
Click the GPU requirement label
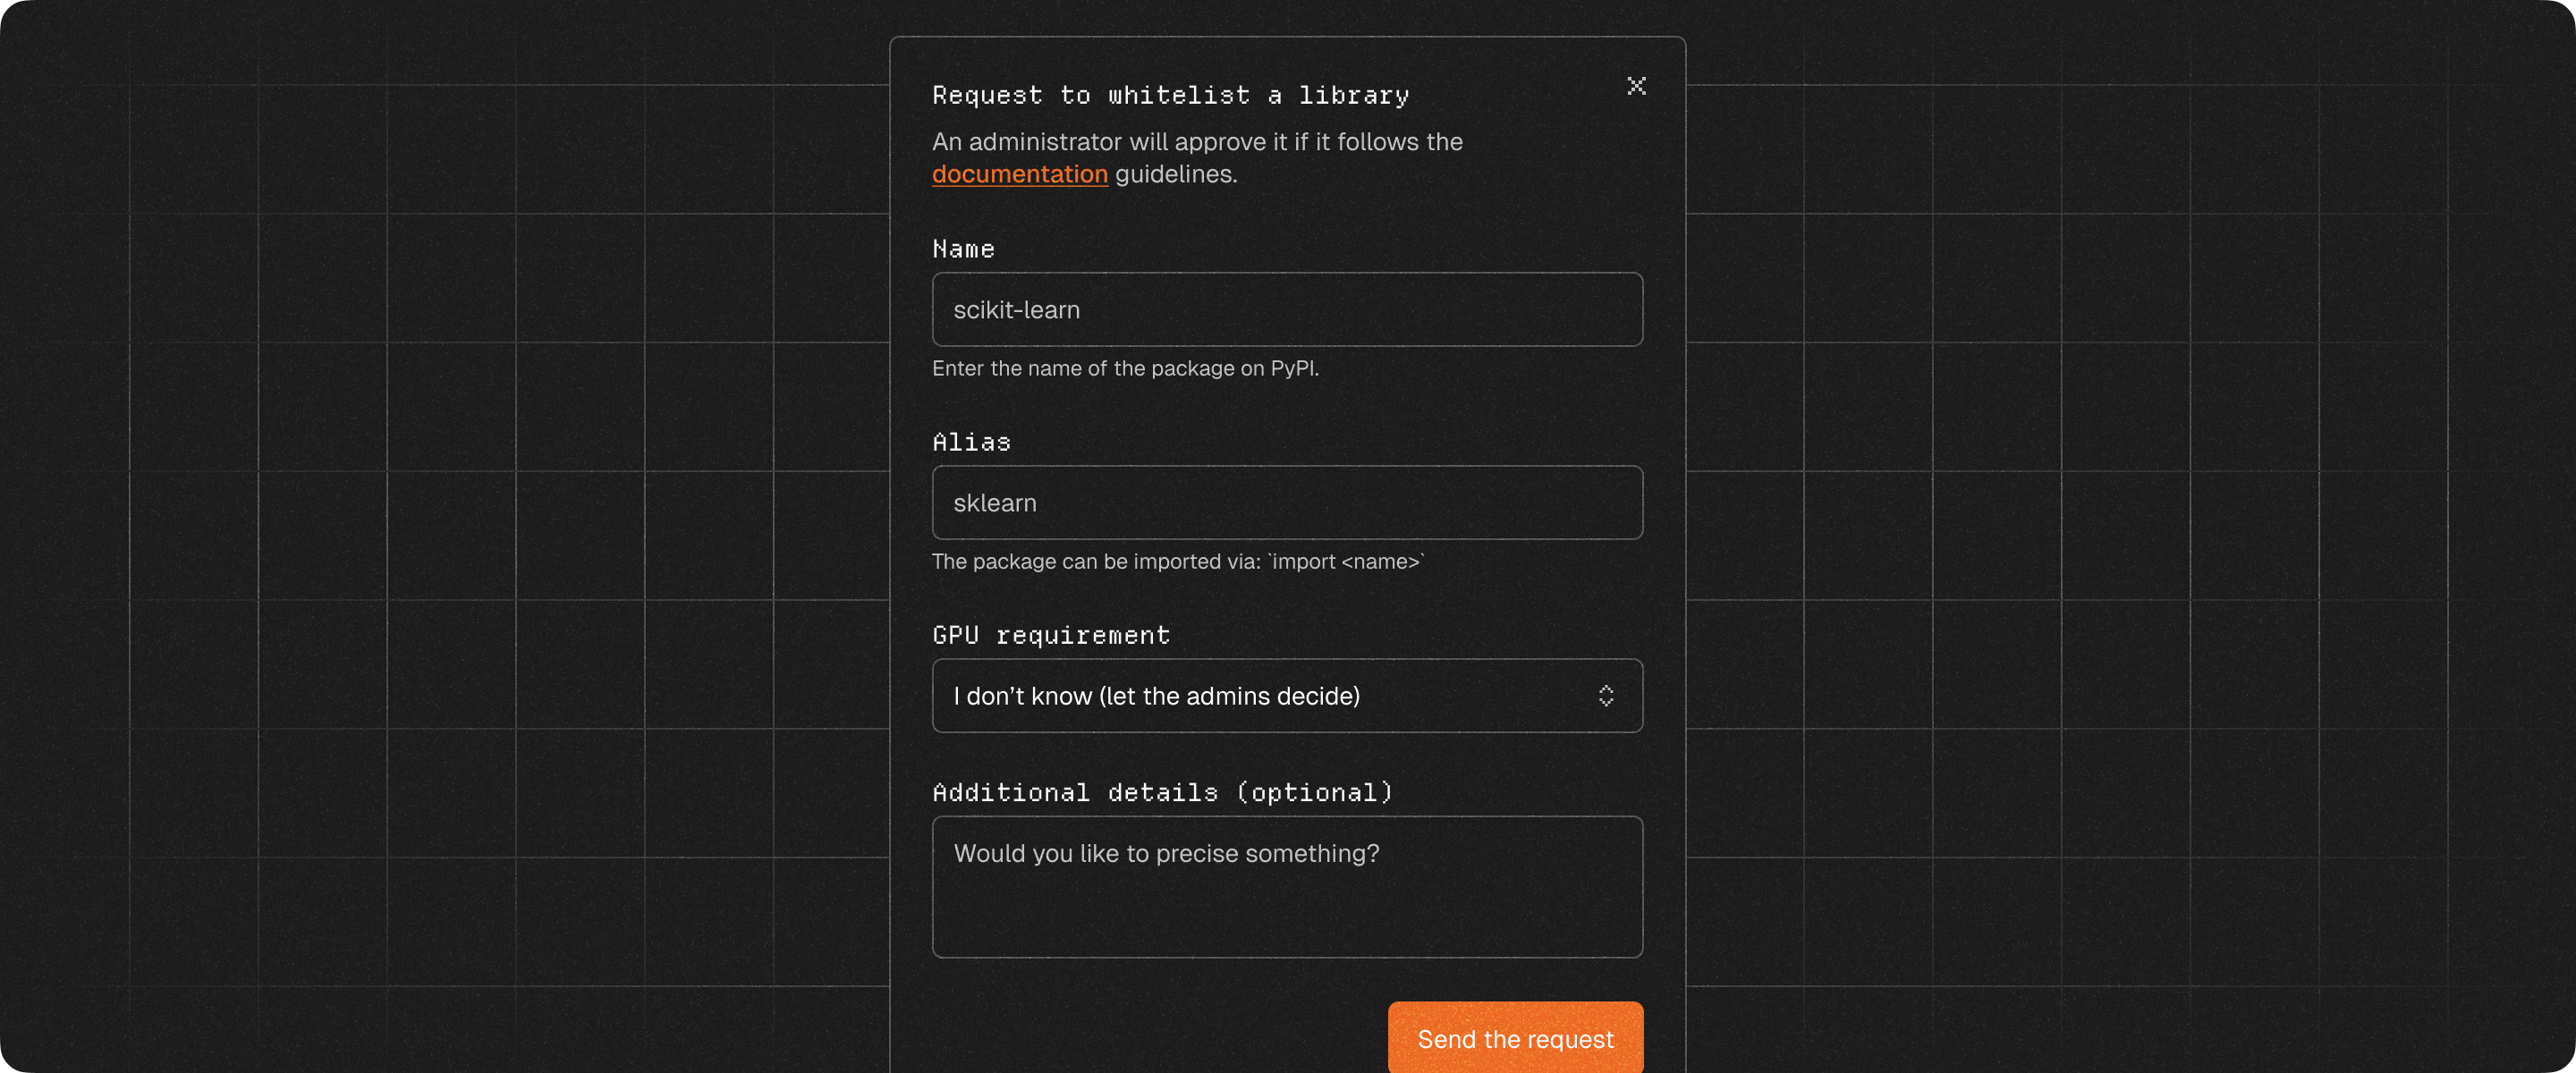[x=1050, y=635]
